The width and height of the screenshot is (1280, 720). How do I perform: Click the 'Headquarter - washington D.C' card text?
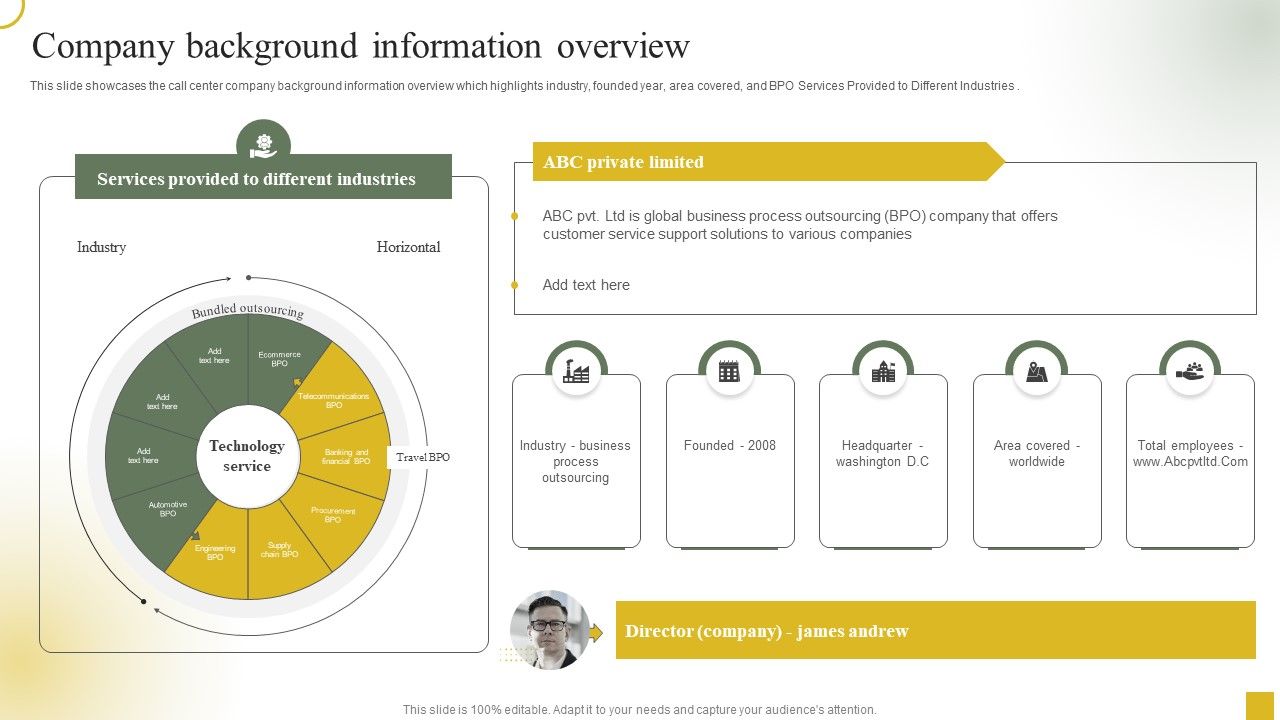[x=883, y=453]
